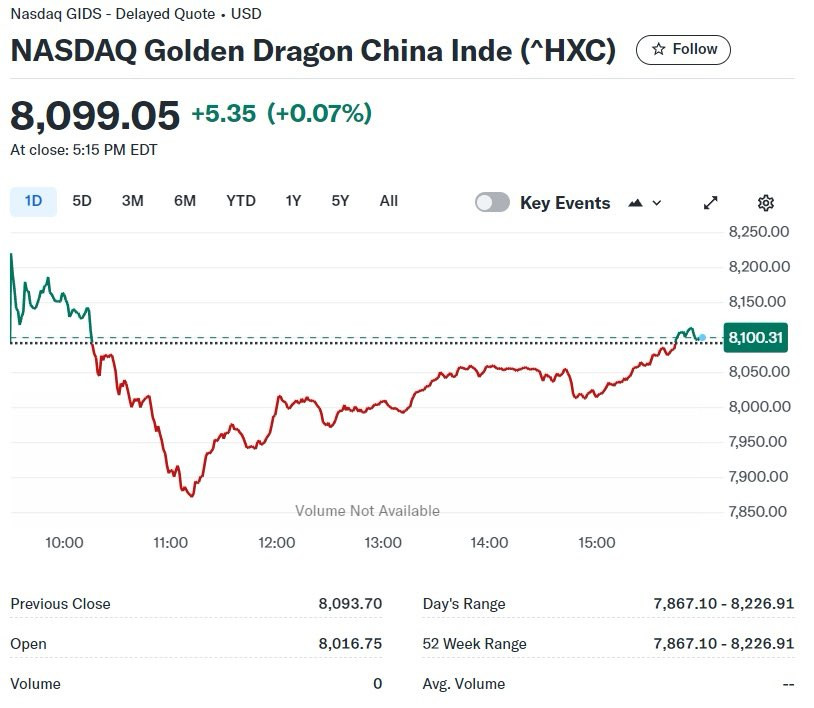The height and width of the screenshot is (708, 814).
Task: Show year-to-date YTD chart
Action: (x=241, y=201)
